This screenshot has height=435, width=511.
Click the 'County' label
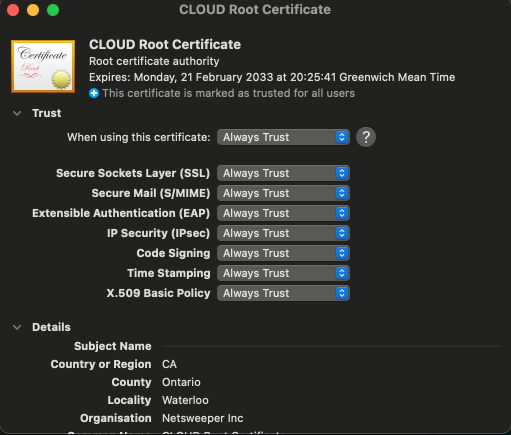tap(131, 382)
